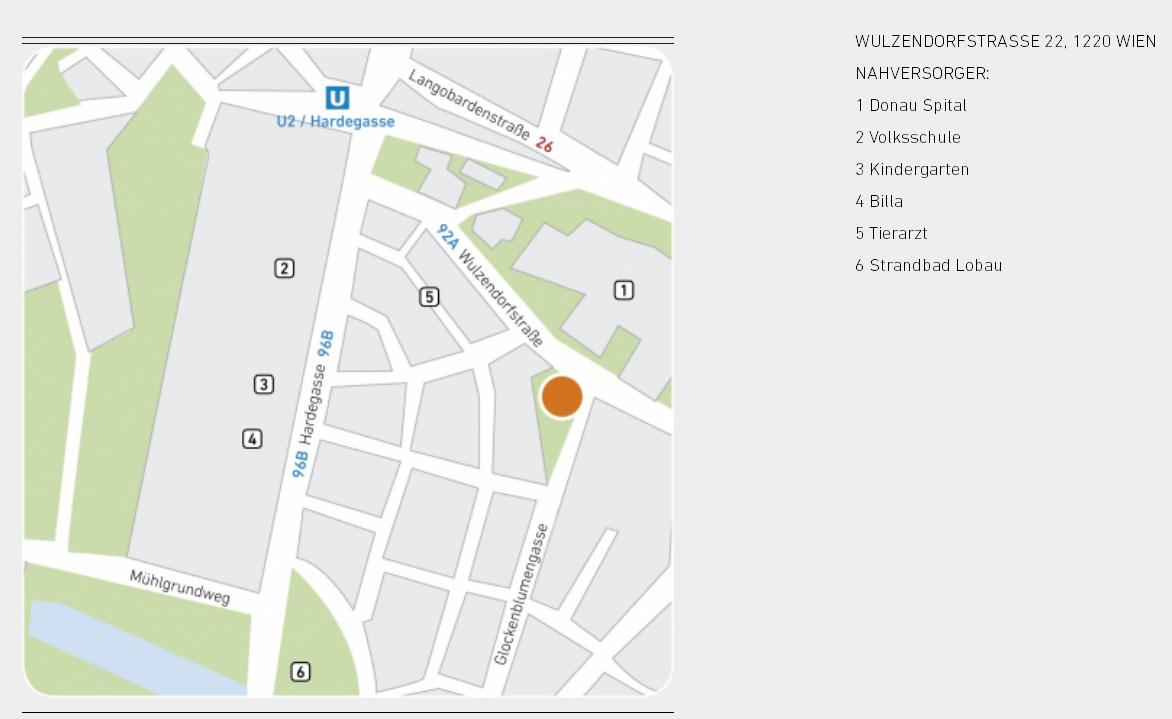Click the Langobardenstraße street label
Screen dimensions: 1172x719
[x=468, y=103]
